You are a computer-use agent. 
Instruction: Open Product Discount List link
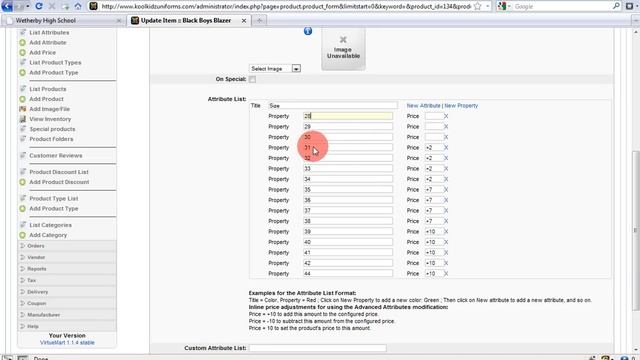59,172
